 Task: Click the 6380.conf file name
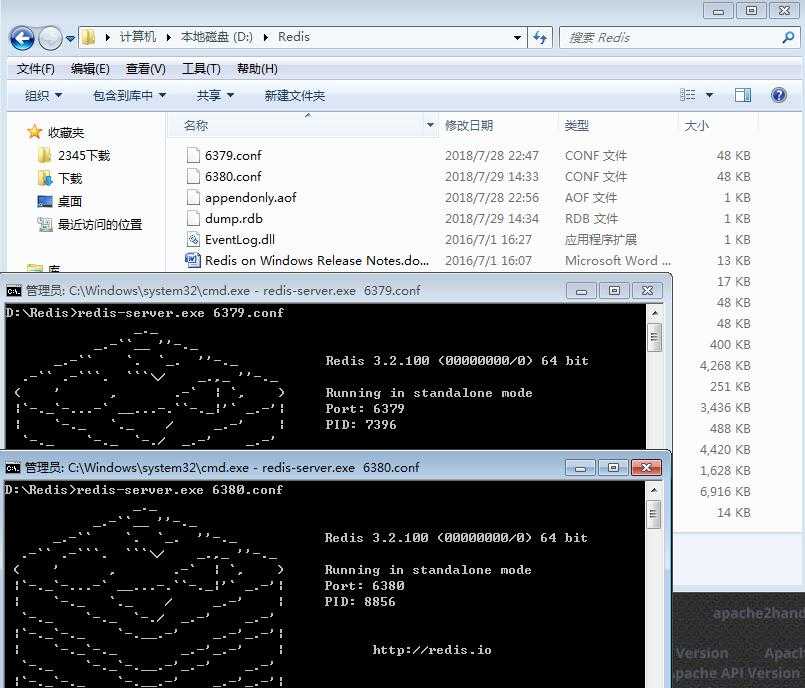point(233,177)
